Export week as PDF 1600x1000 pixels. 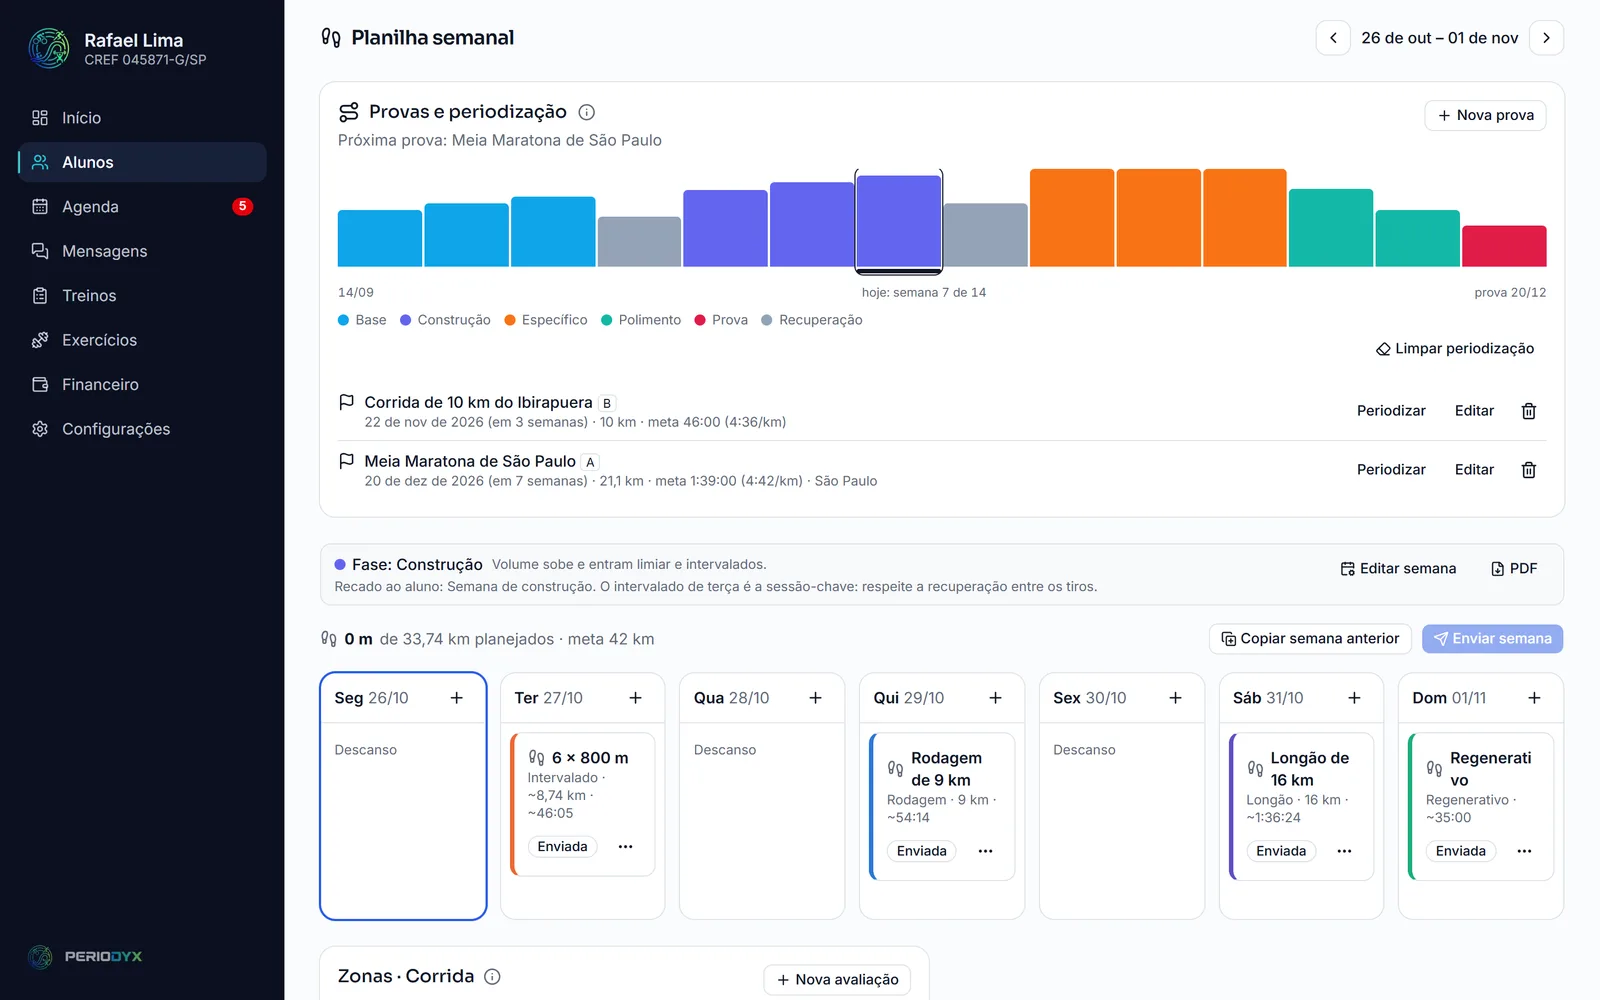click(x=1514, y=569)
